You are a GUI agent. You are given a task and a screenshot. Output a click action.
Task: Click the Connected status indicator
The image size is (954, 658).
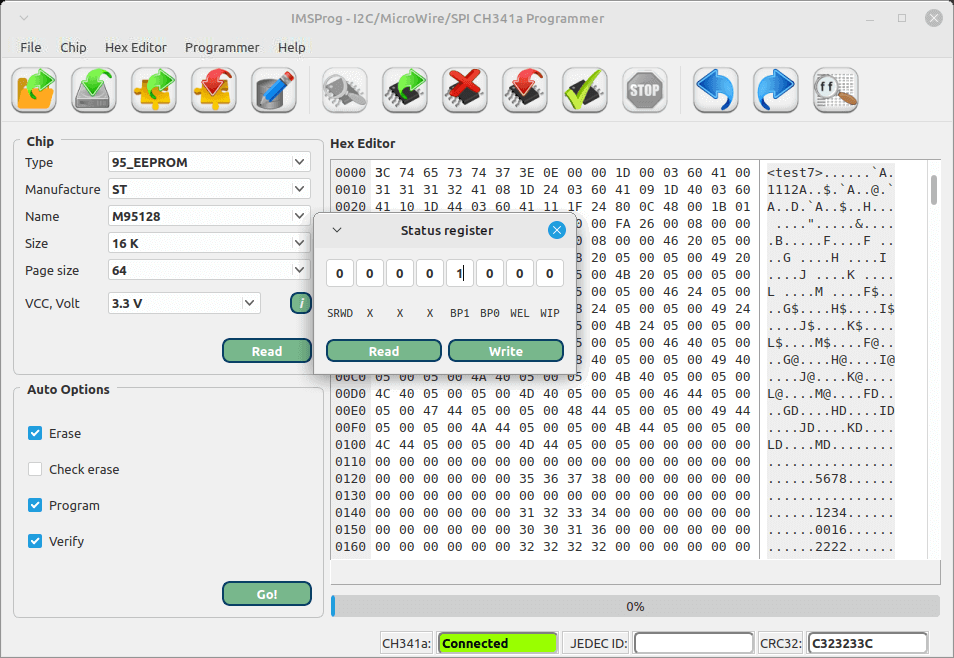(497, 643)
